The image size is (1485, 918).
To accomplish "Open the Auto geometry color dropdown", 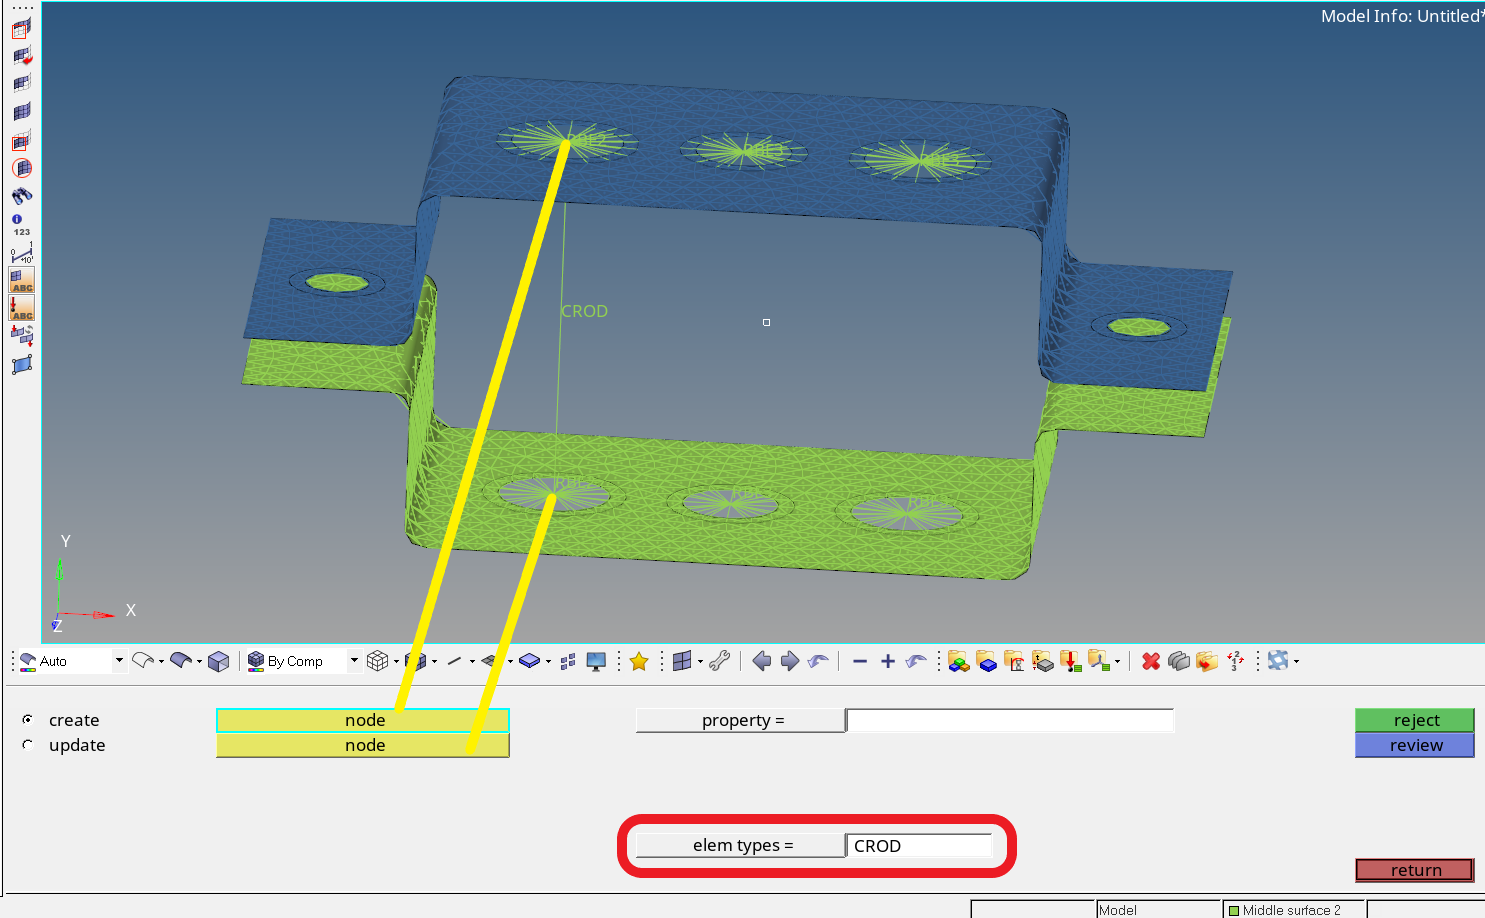I will 118,661.
